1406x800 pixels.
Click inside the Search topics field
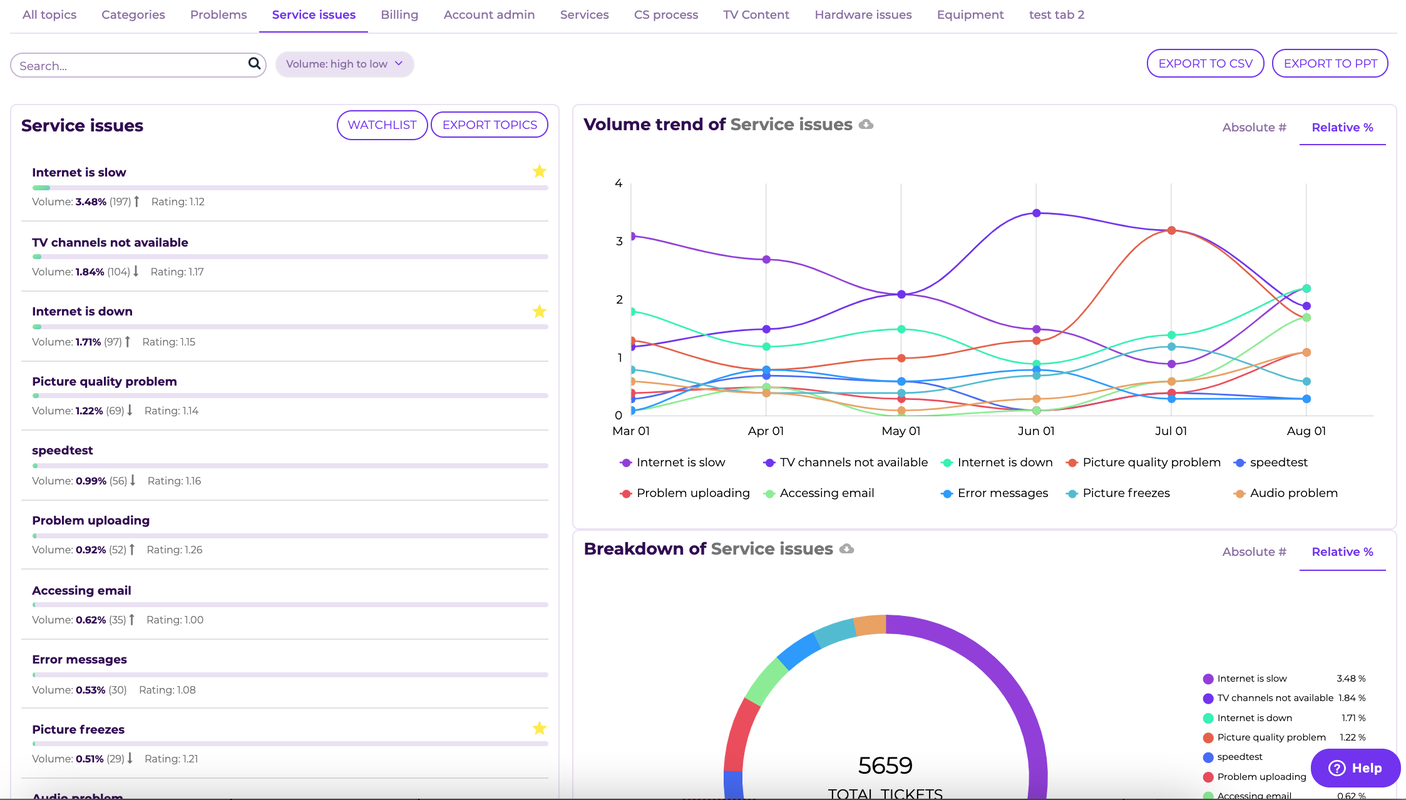pos(131,65)
